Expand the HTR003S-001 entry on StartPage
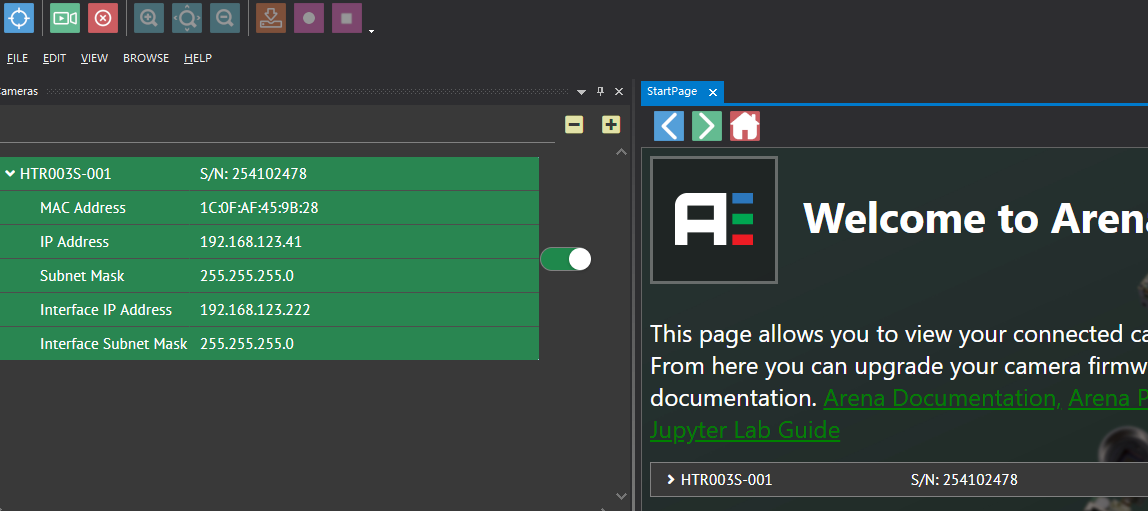This screenshot has width=1148, height=511. coord(671,480)
